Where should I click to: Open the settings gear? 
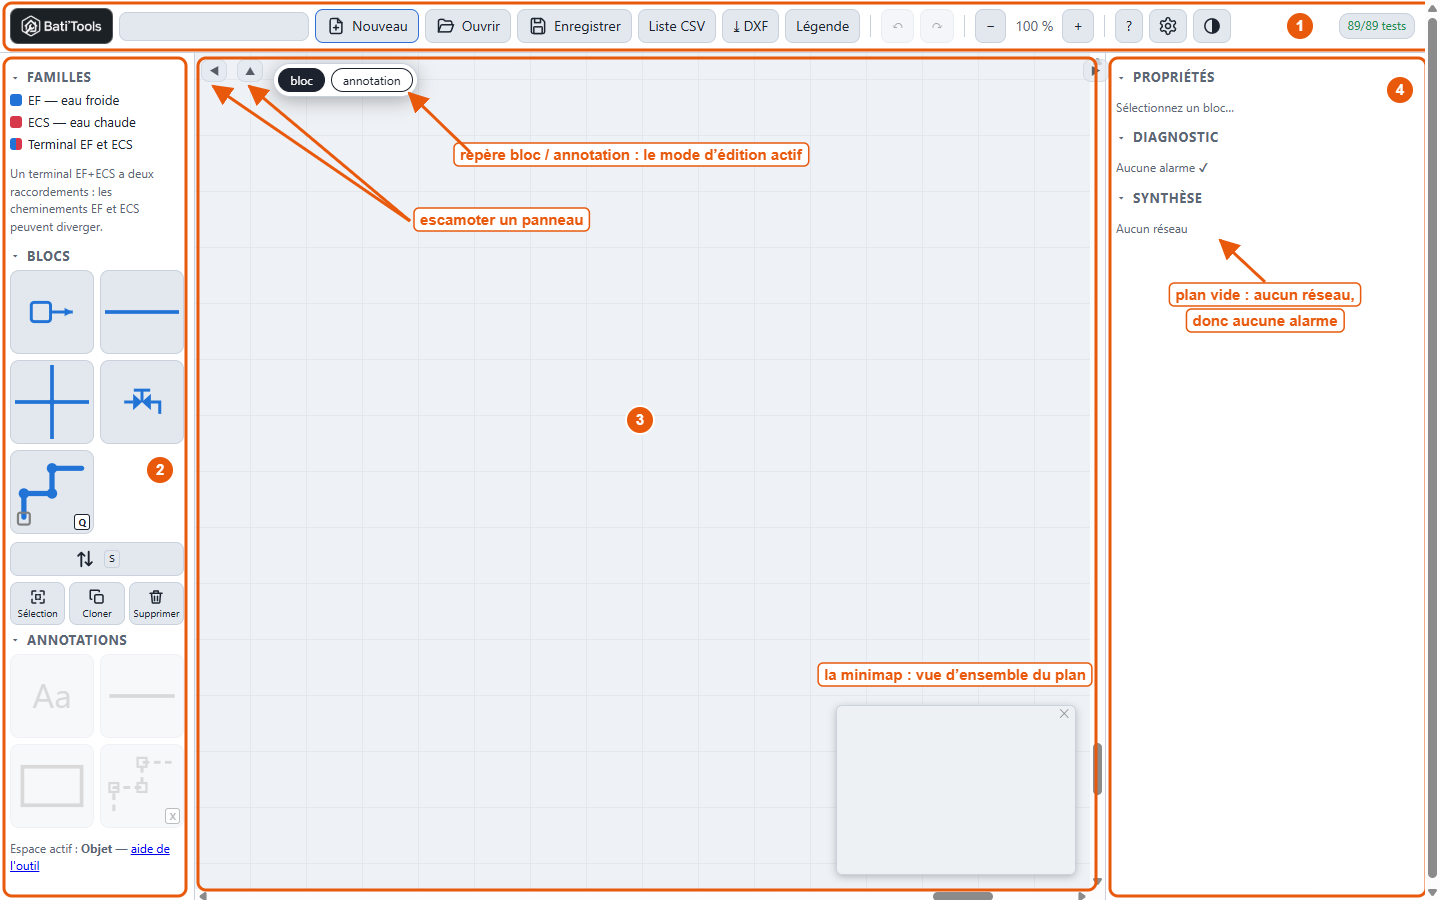[1168, 26]
